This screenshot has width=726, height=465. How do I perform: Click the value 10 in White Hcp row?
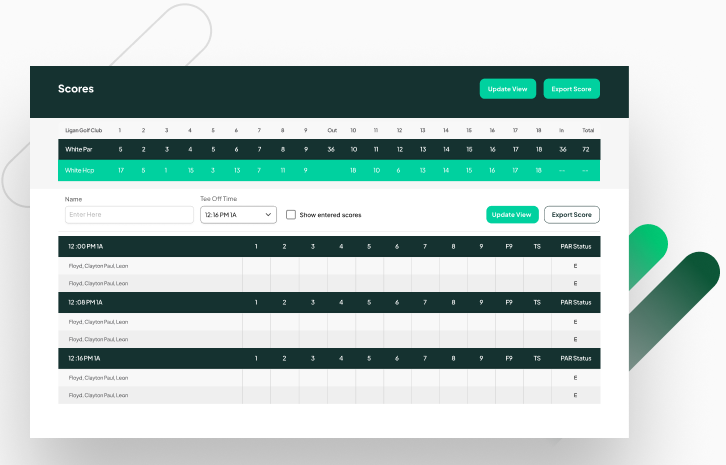pos(376,170)
